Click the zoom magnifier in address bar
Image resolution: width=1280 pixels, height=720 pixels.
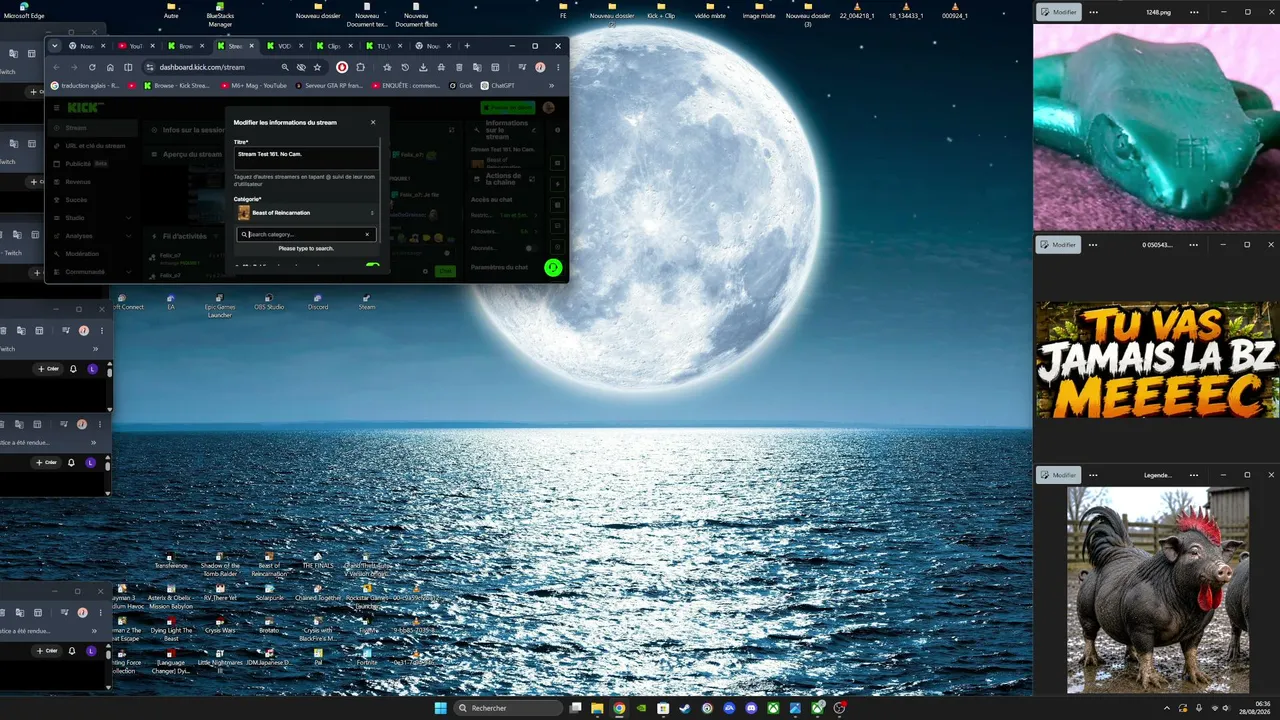pos(285,67)
